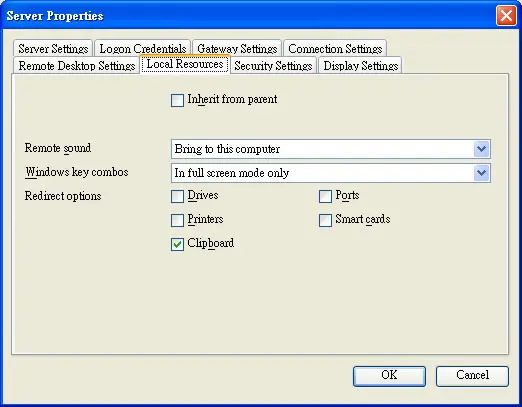Tick the Ports checkbox
Image resolution: width=522 pixels, height=407 pixels.
tap(325, 196)
